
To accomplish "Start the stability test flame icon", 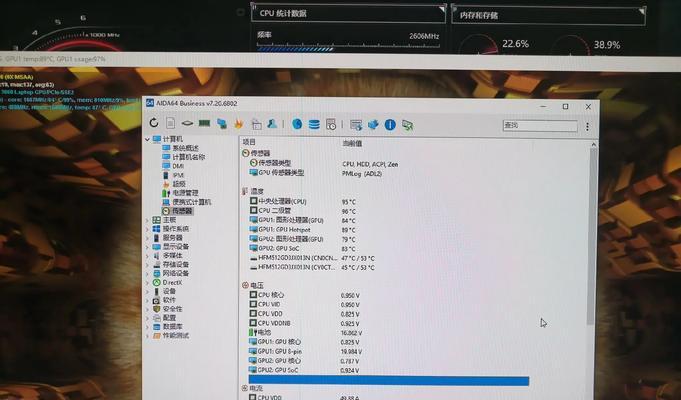I will [x=238, y=124].
